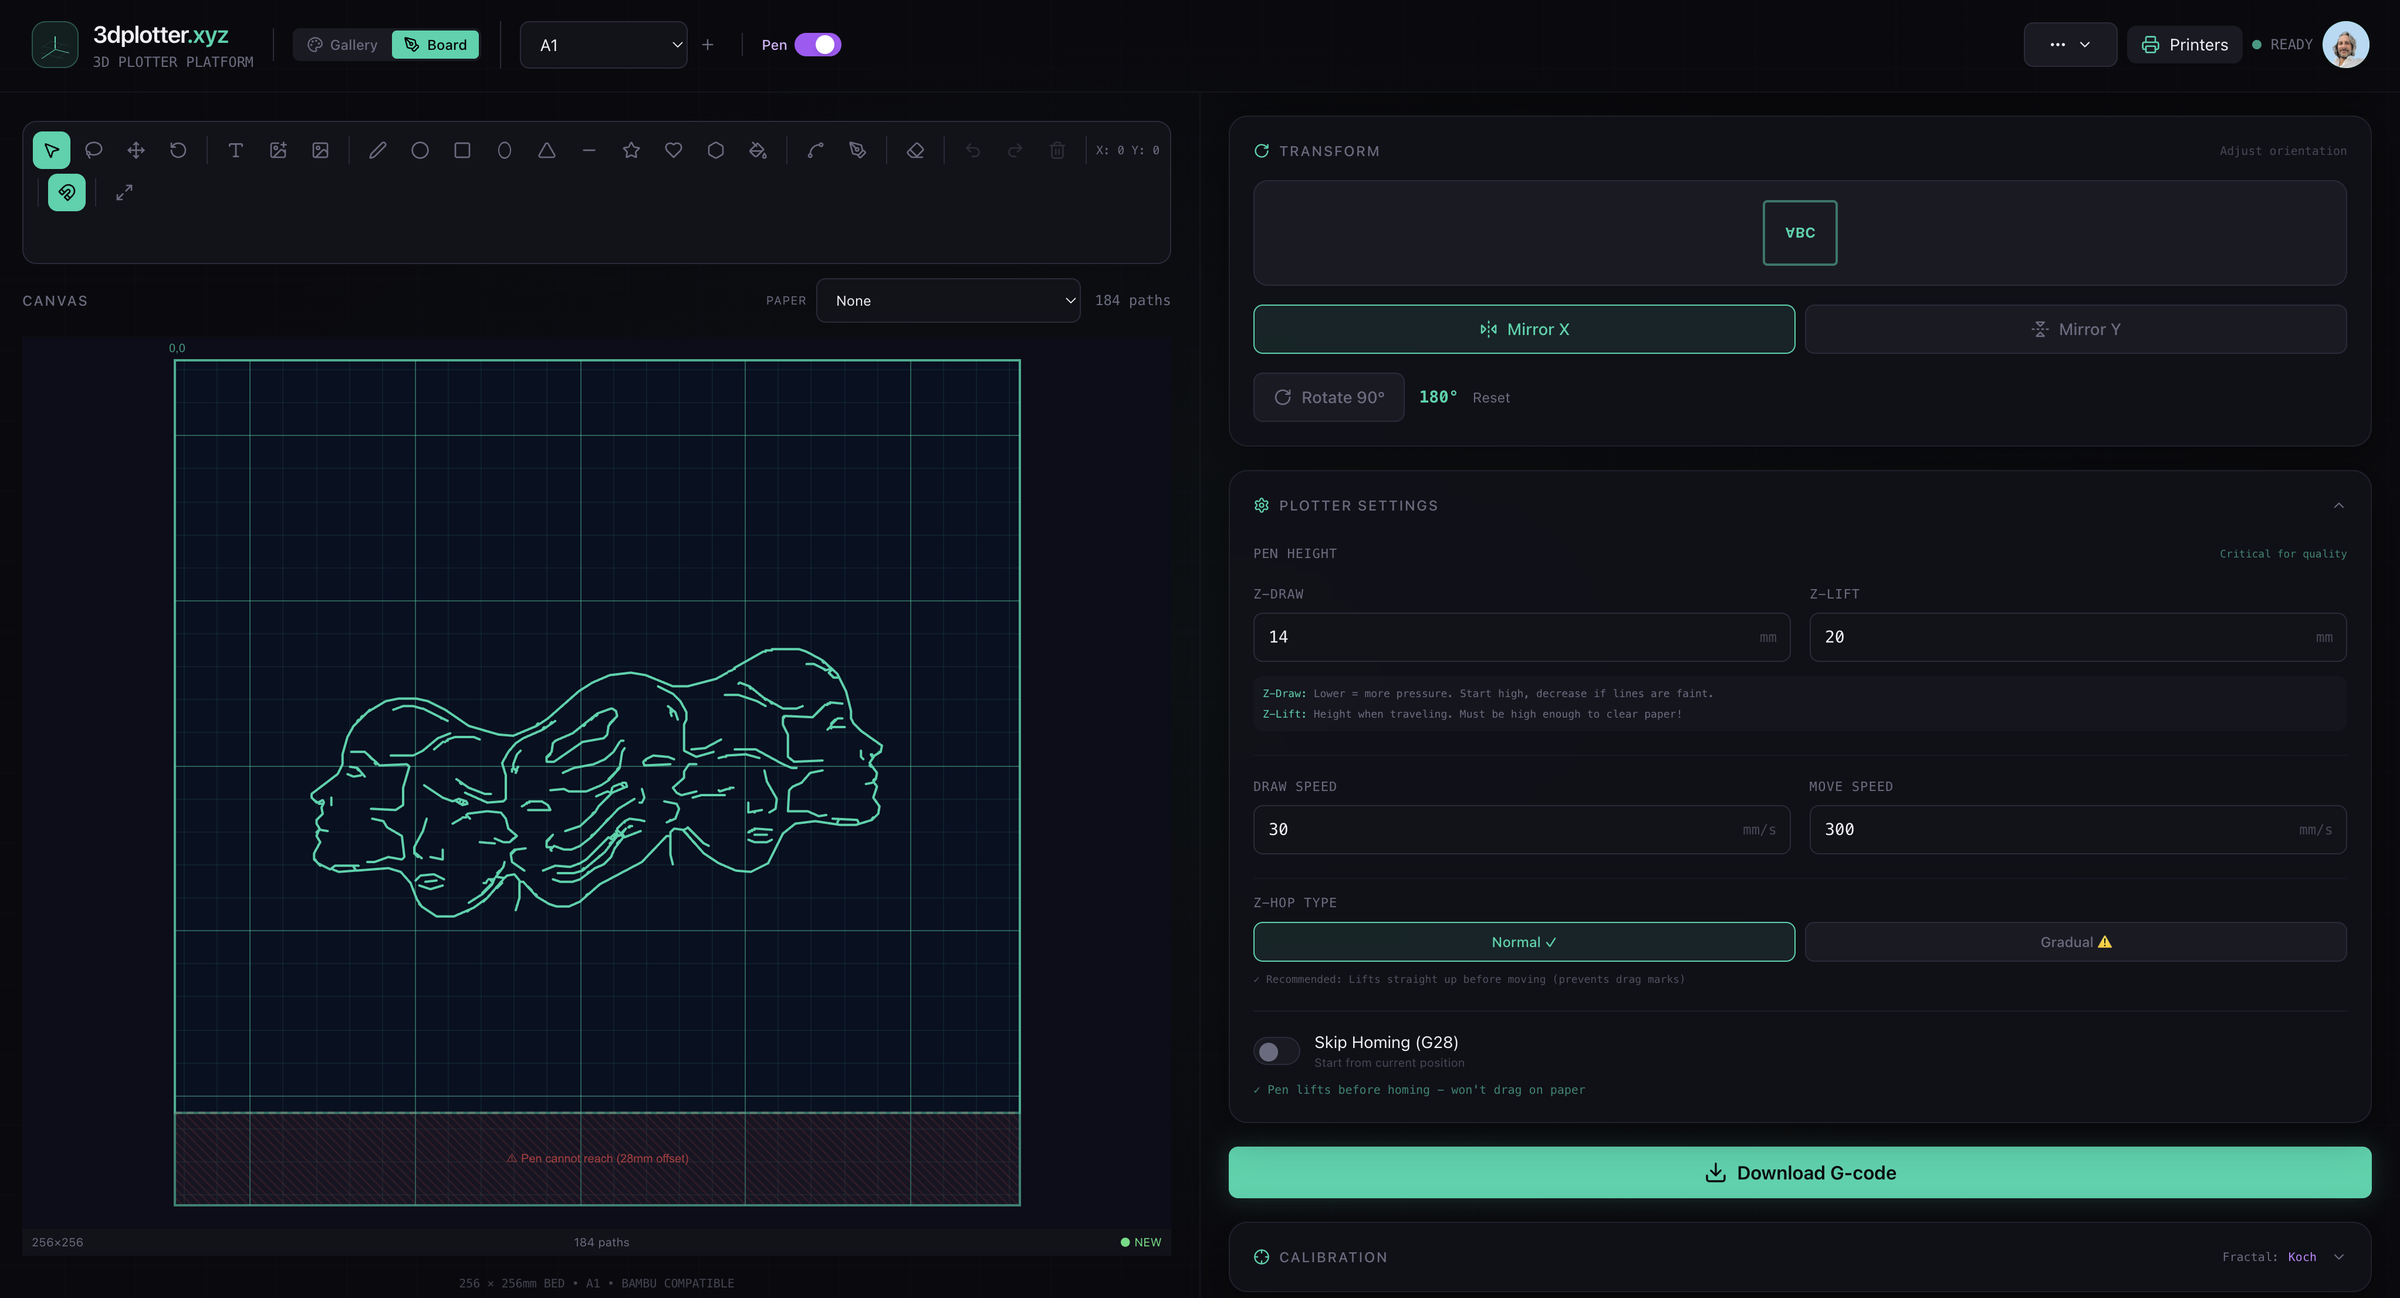Image resolution: width=2400 pixels, height=1298 pixels.
Task: Click the add image with plus icon
Action: pos(278,150)
